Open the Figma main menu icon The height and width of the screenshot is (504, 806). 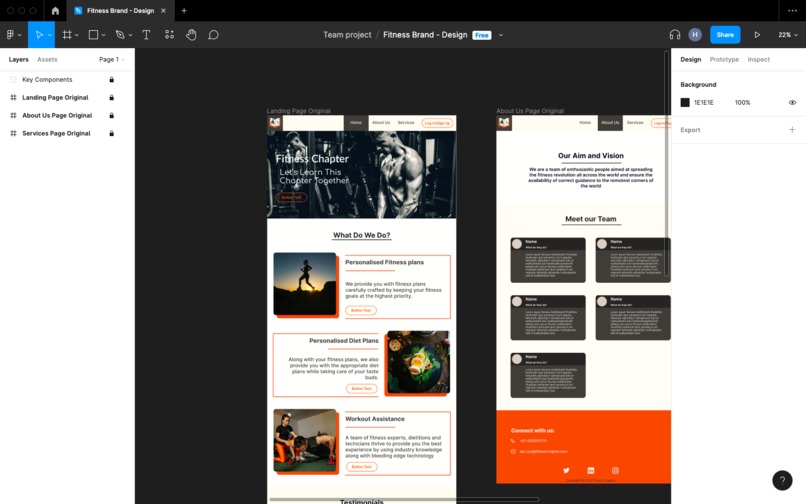tap(10, 34)
